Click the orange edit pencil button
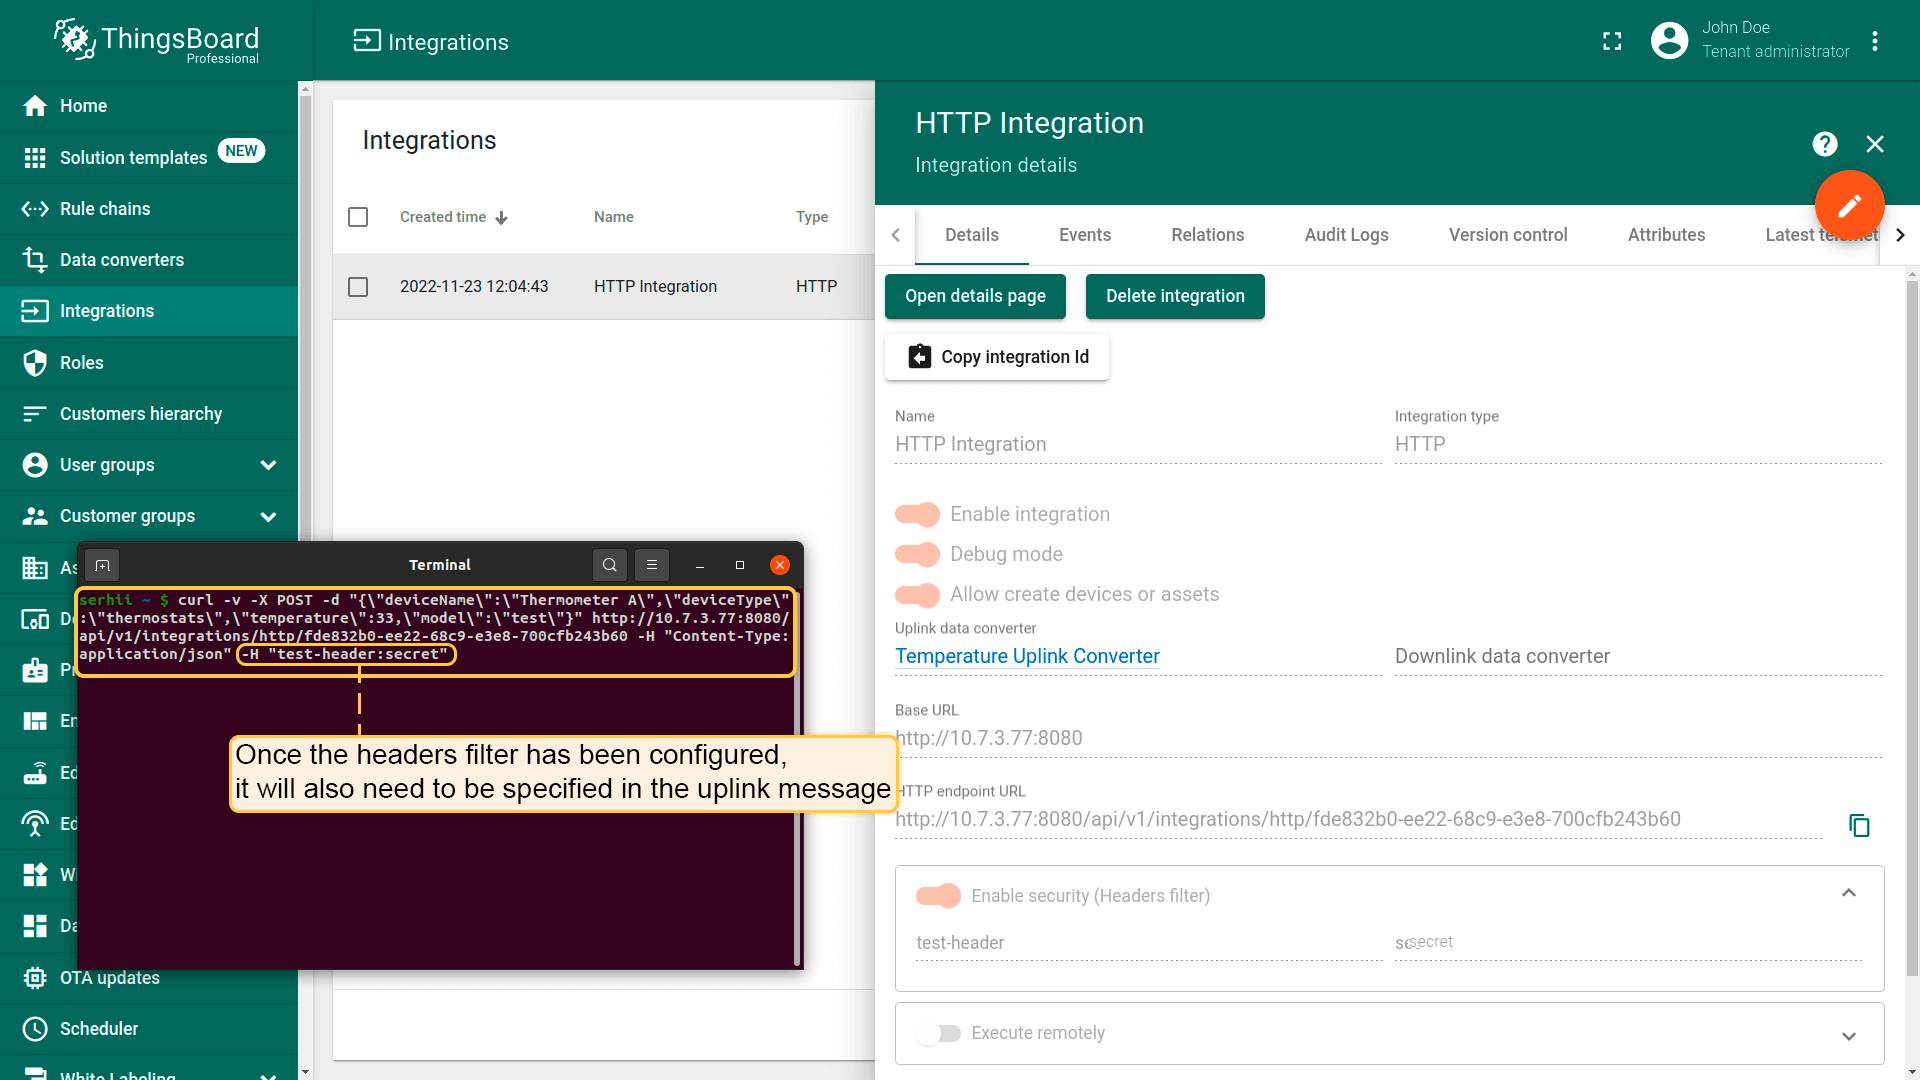1920x1080 pixels. 1850,205
